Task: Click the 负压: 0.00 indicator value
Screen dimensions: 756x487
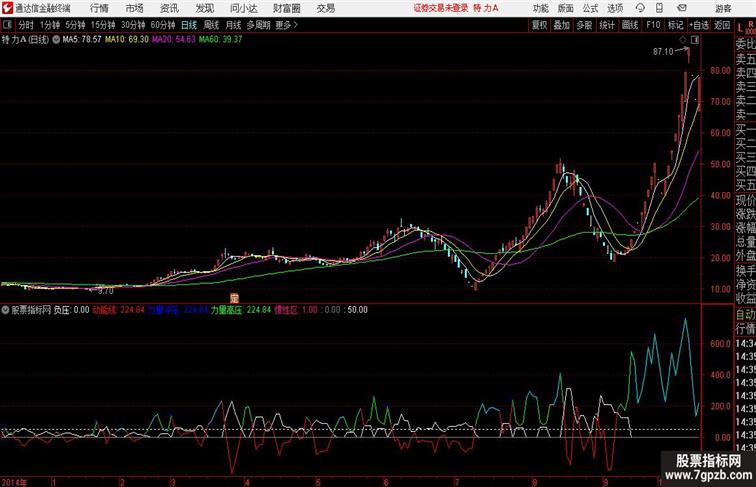Action: coord(71,310)
